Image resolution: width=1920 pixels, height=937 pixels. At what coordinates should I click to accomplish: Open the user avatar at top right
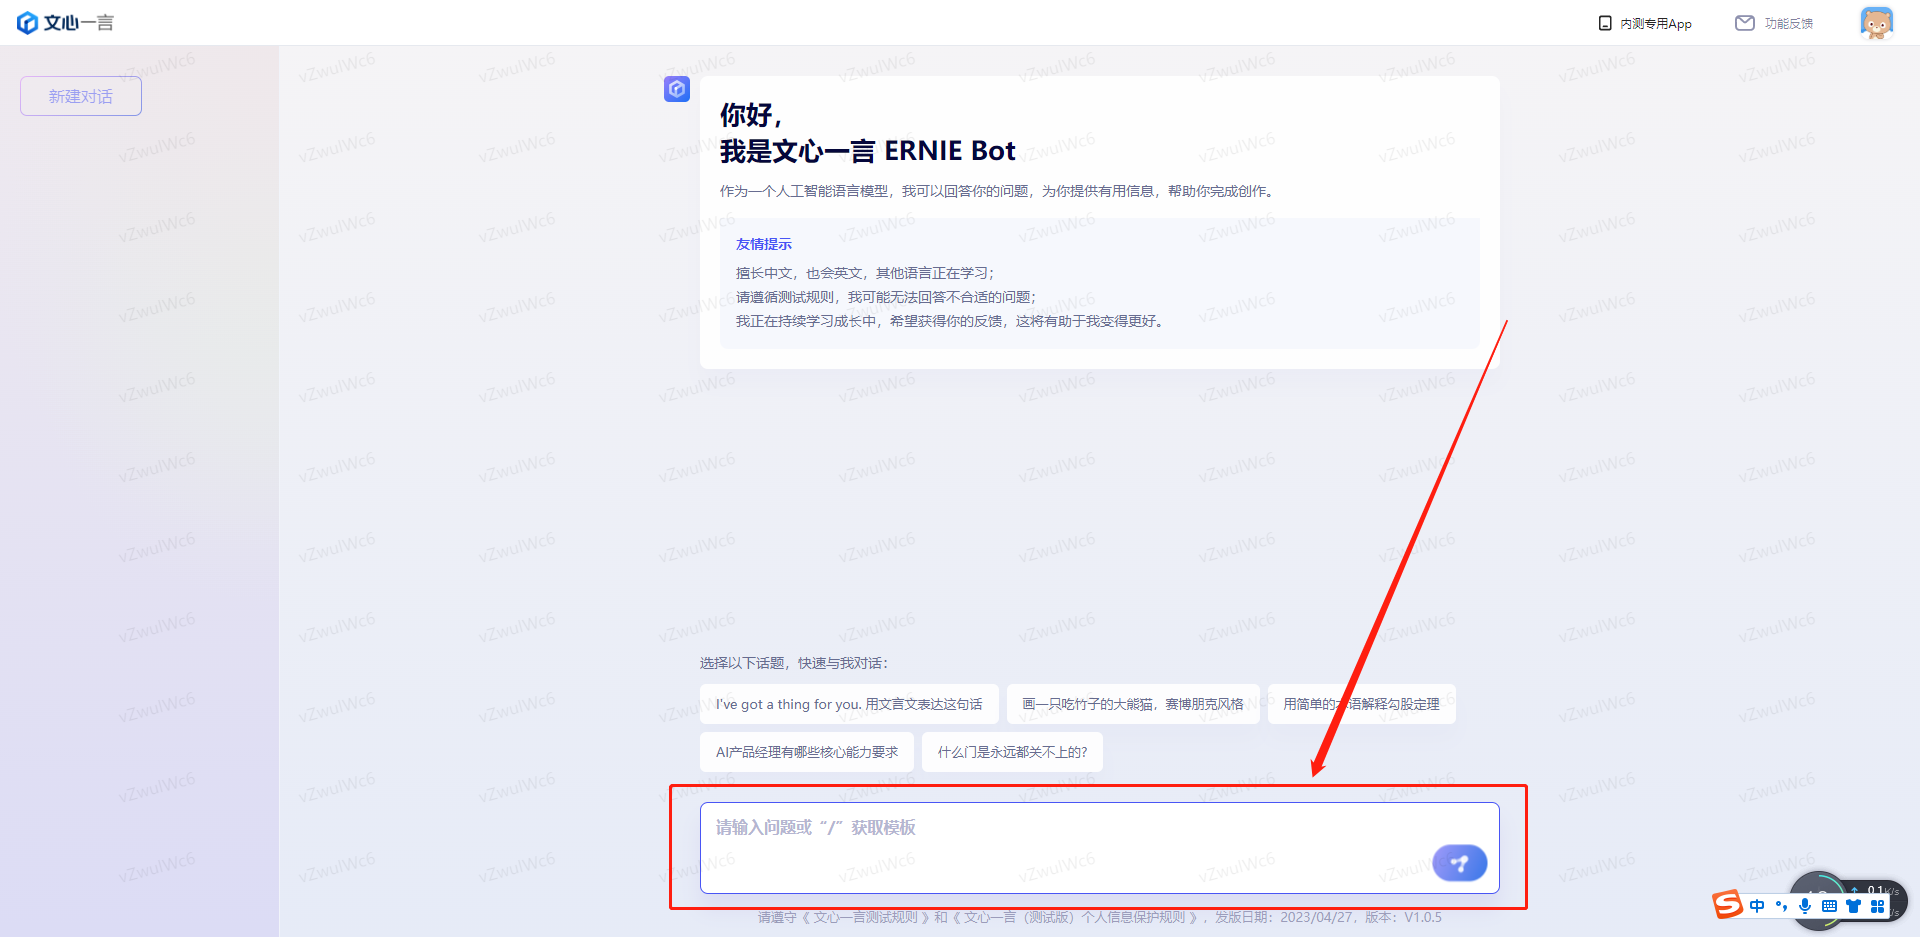[1876, 23]
